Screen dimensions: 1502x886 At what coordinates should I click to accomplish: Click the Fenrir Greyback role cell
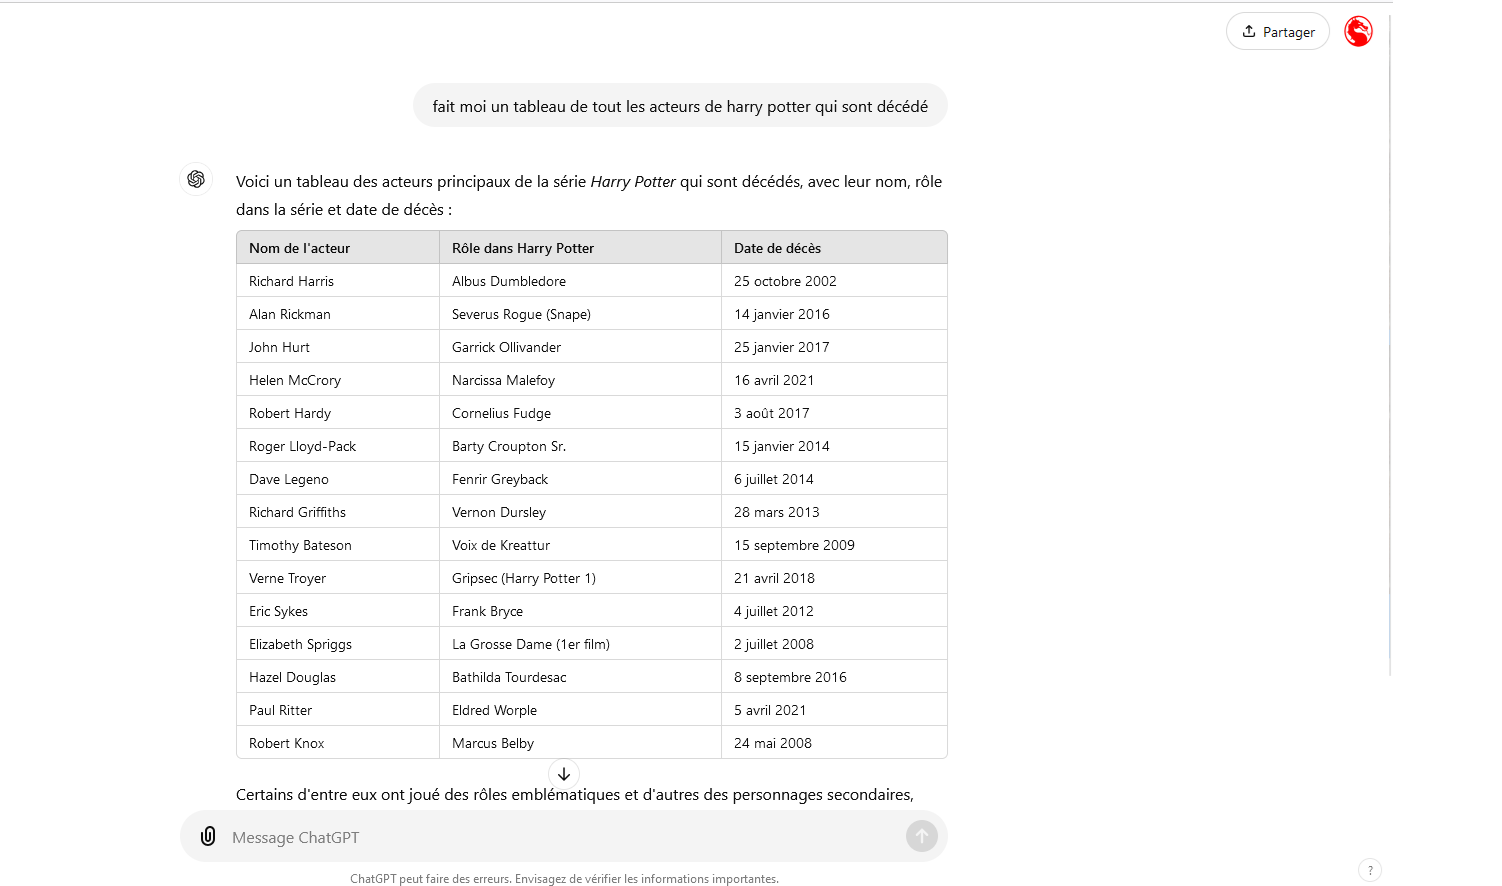coord(500,479)
